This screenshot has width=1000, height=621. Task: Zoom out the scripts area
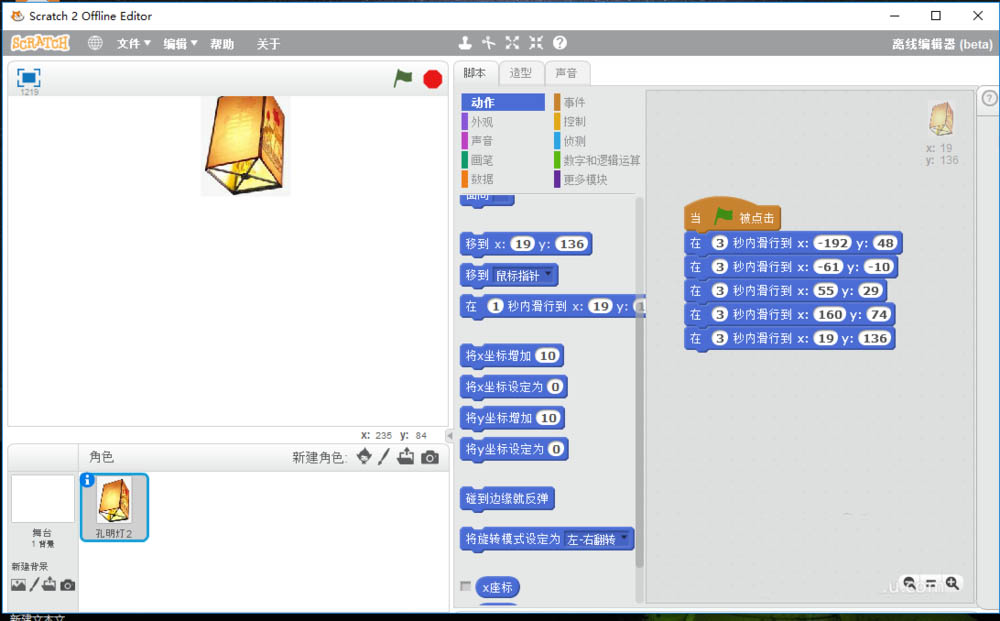tap(909, 583)
